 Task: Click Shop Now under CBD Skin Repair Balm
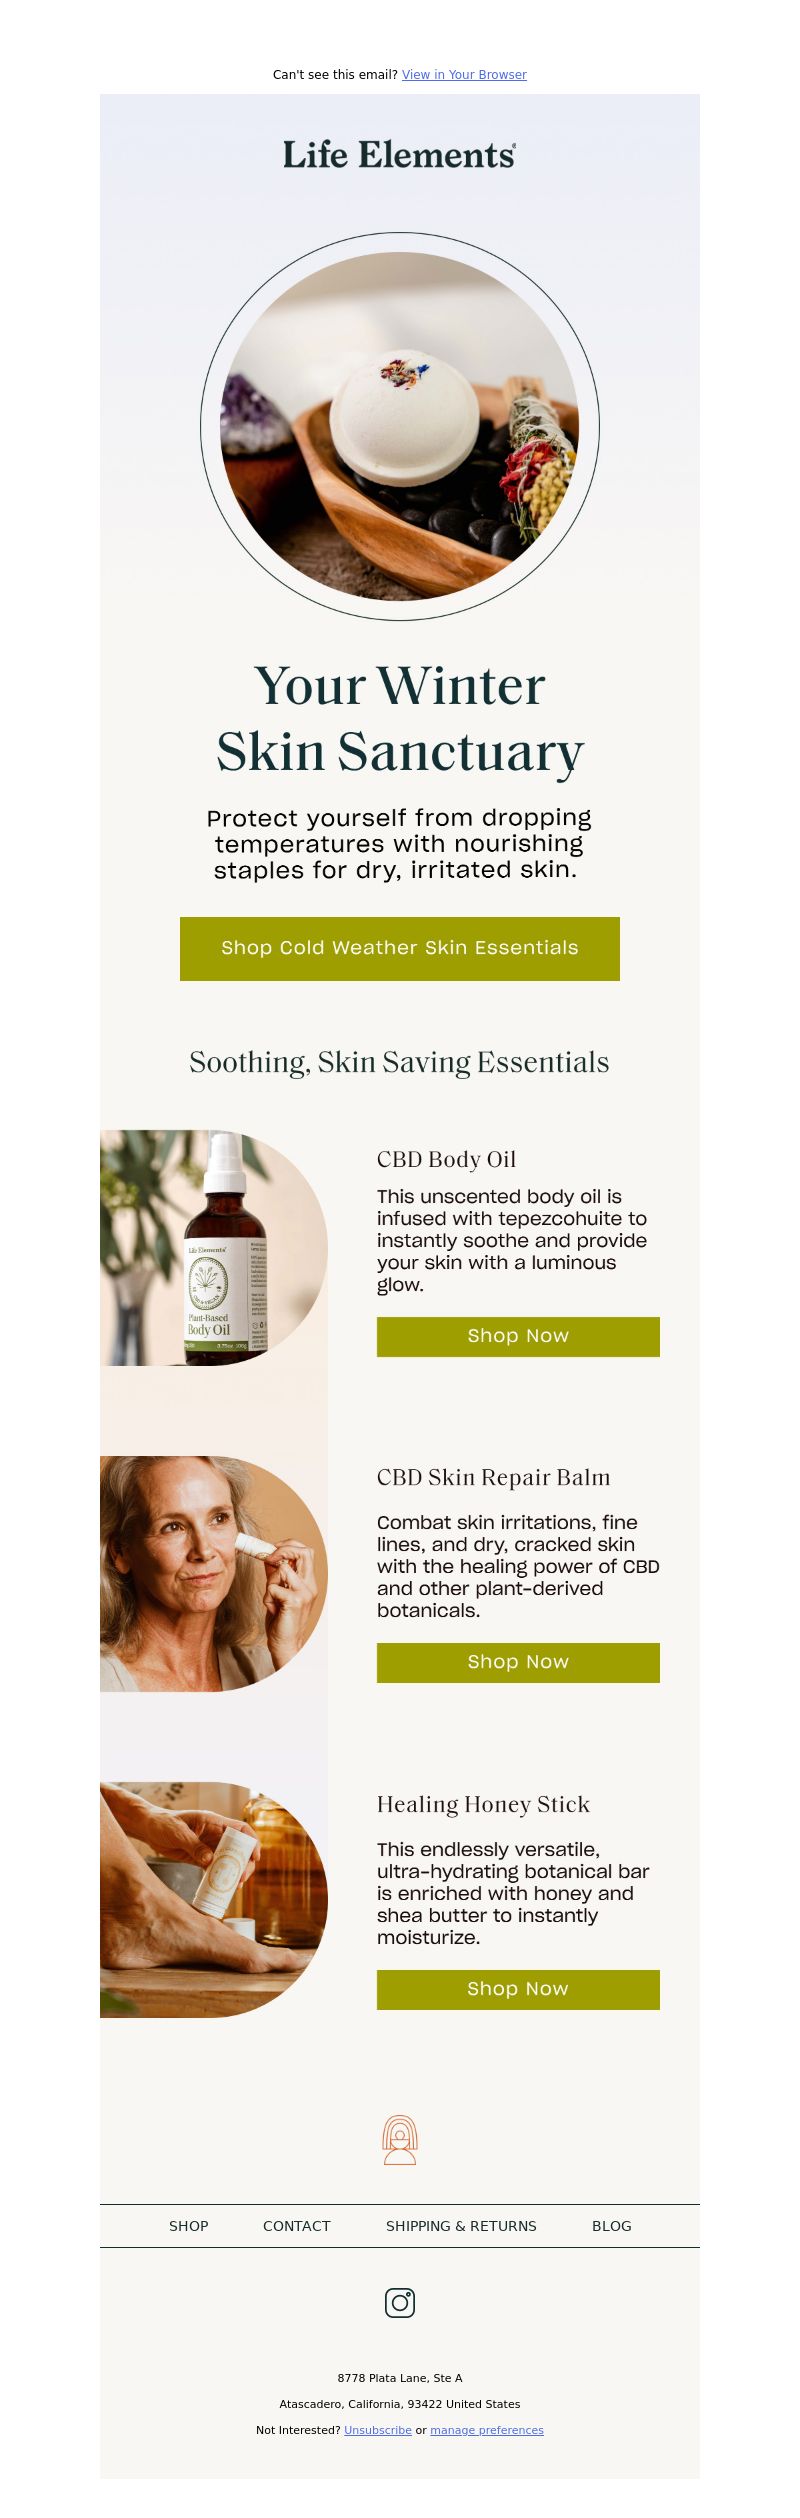click(518, 1662)
